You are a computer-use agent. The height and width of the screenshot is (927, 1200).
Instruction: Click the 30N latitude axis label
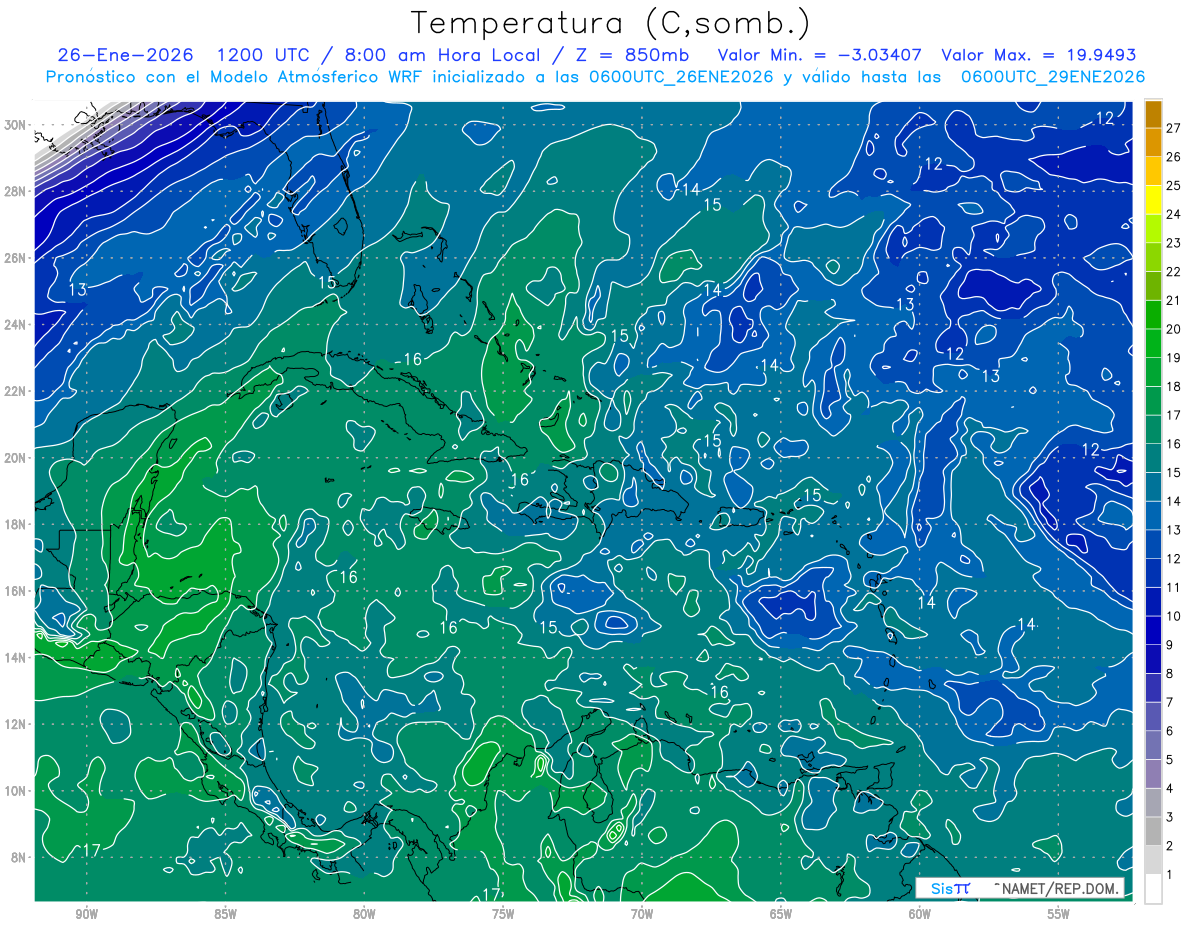coord(17,124)
